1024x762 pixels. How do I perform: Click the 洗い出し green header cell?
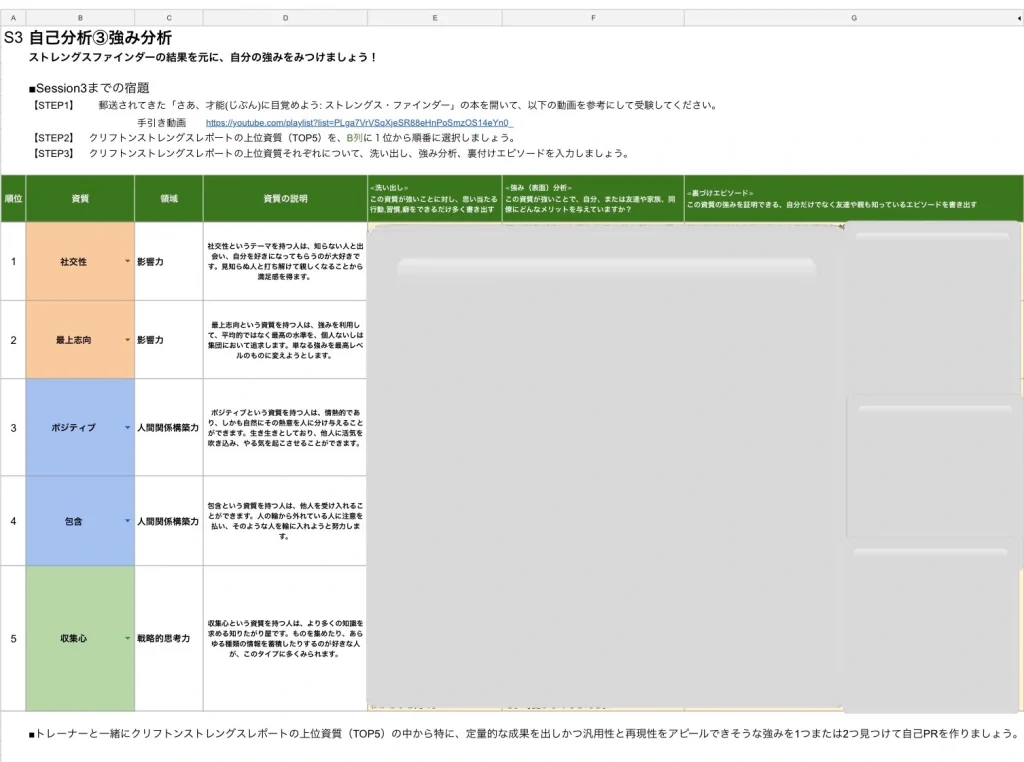coord(434,199)
